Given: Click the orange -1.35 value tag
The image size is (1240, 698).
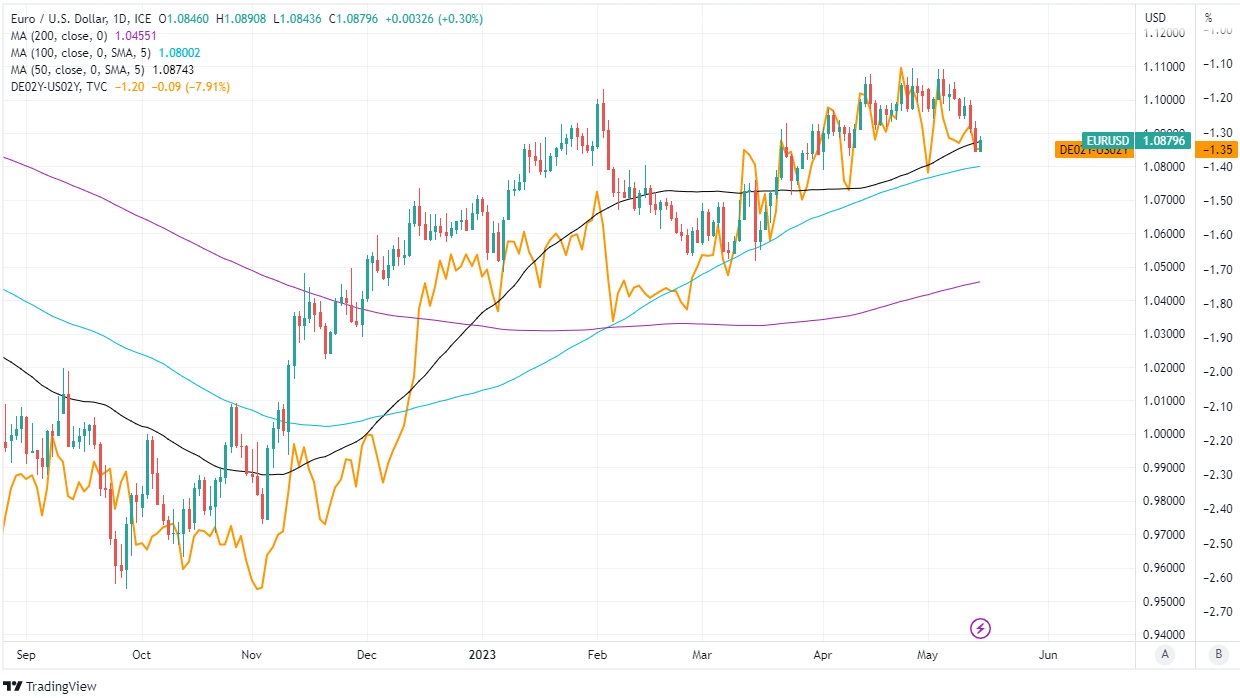Looking at the screenshot, I should pos(1219,150).
